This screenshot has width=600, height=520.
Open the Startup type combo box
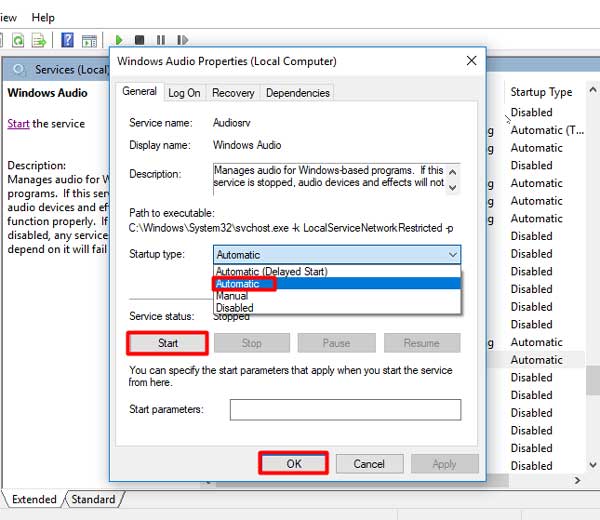(337, 254)
